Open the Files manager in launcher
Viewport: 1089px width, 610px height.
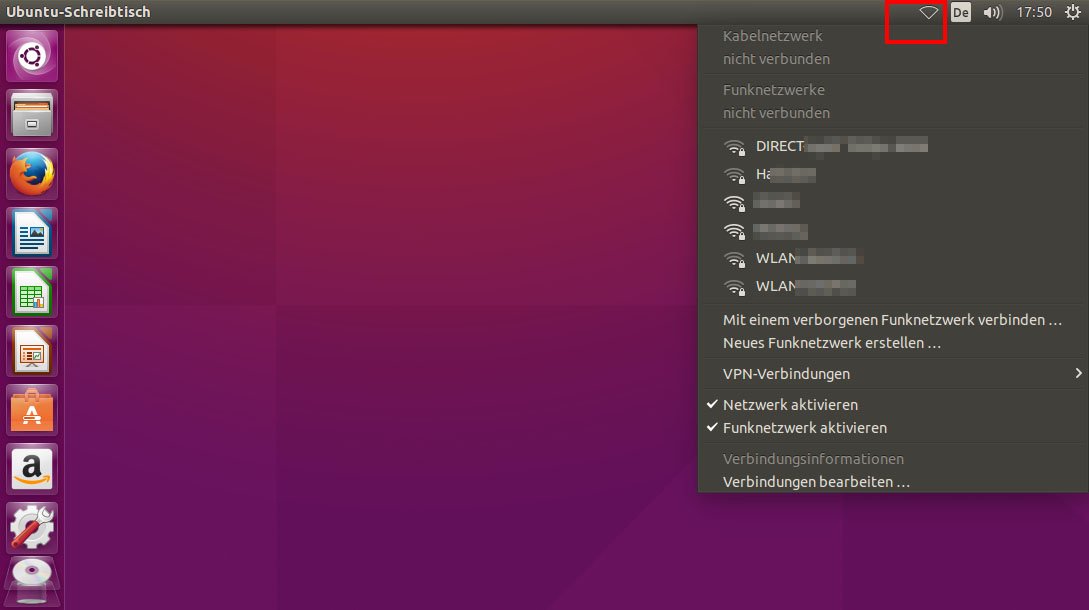coord(32,115)
